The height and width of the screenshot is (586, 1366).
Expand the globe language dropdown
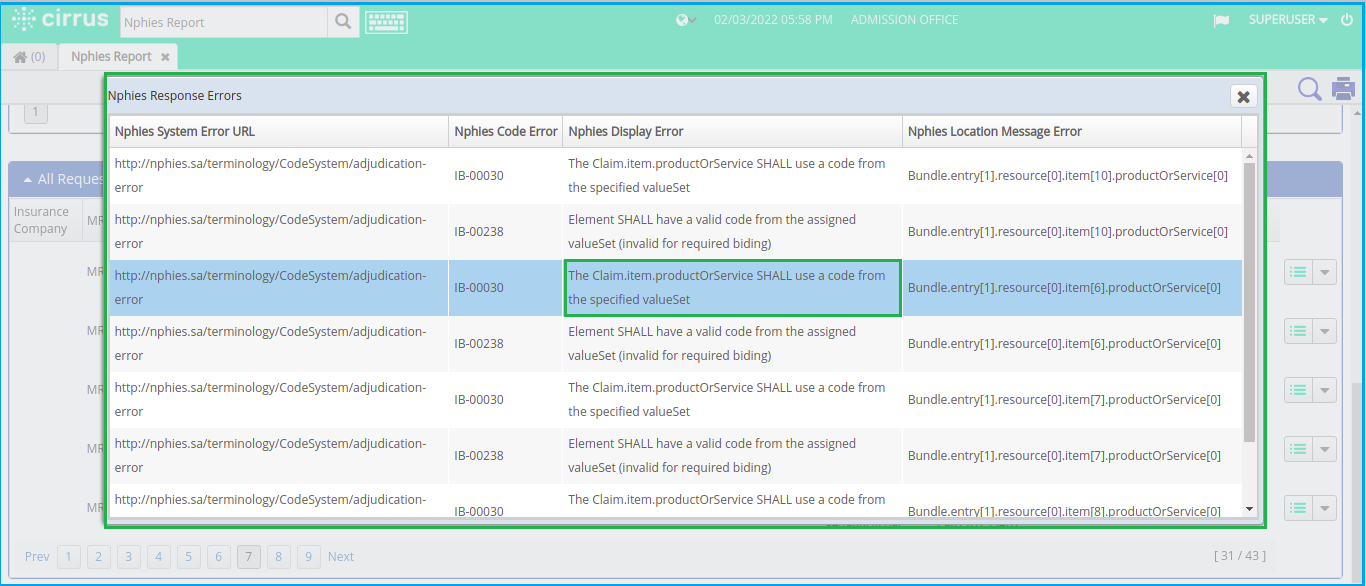pyautogui.click(x=685, y=18)
